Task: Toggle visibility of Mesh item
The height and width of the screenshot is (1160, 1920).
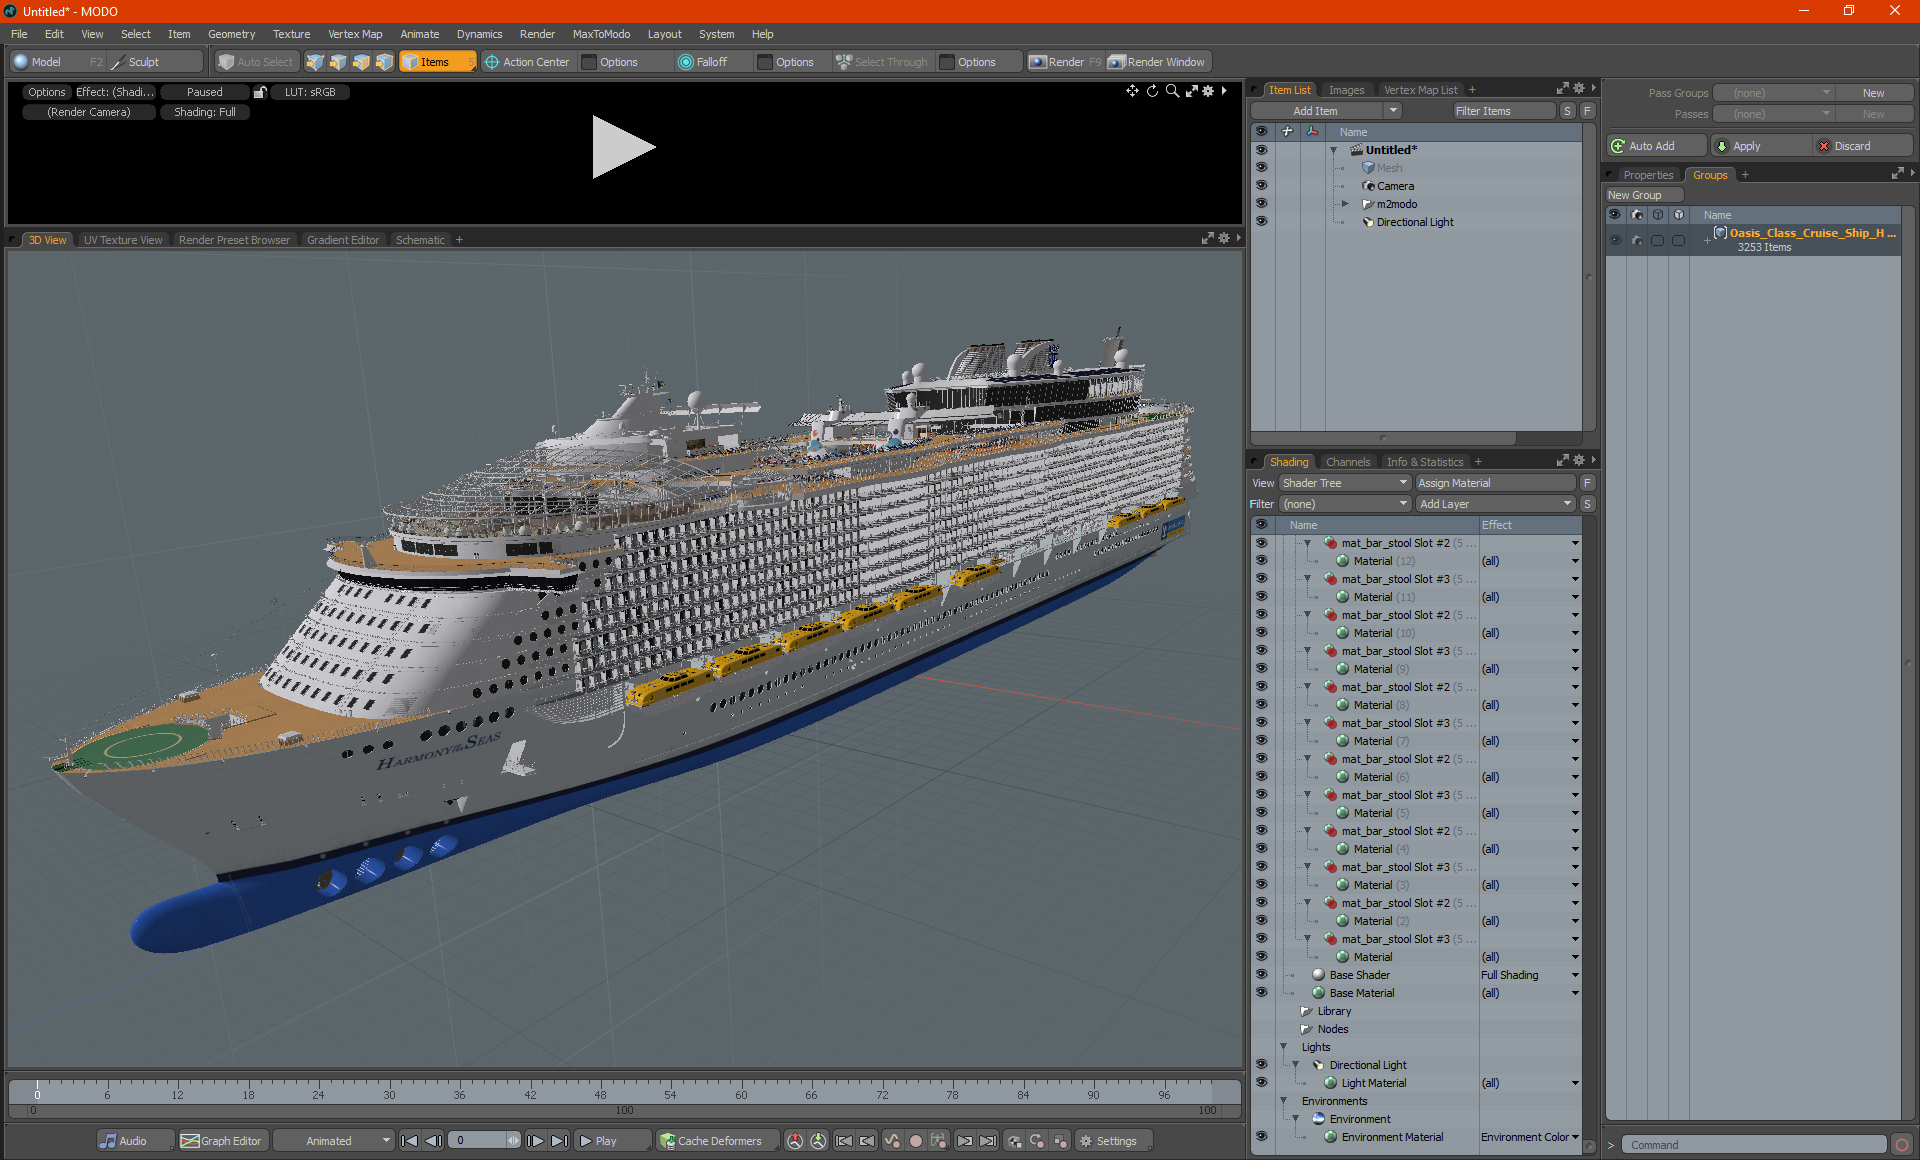Action: click(1261, 168)
